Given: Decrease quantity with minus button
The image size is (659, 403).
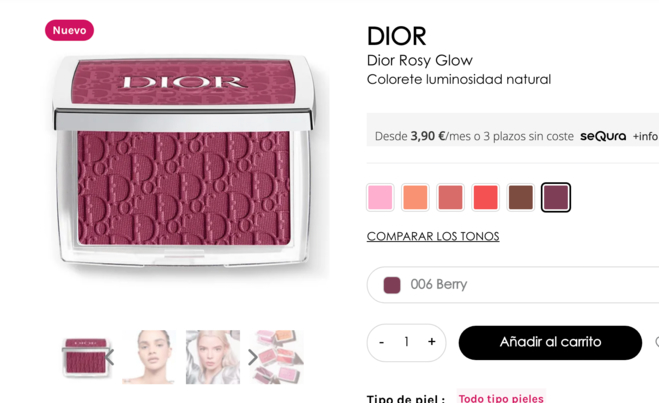Looking at the screenshot, I should pos(381,342).
